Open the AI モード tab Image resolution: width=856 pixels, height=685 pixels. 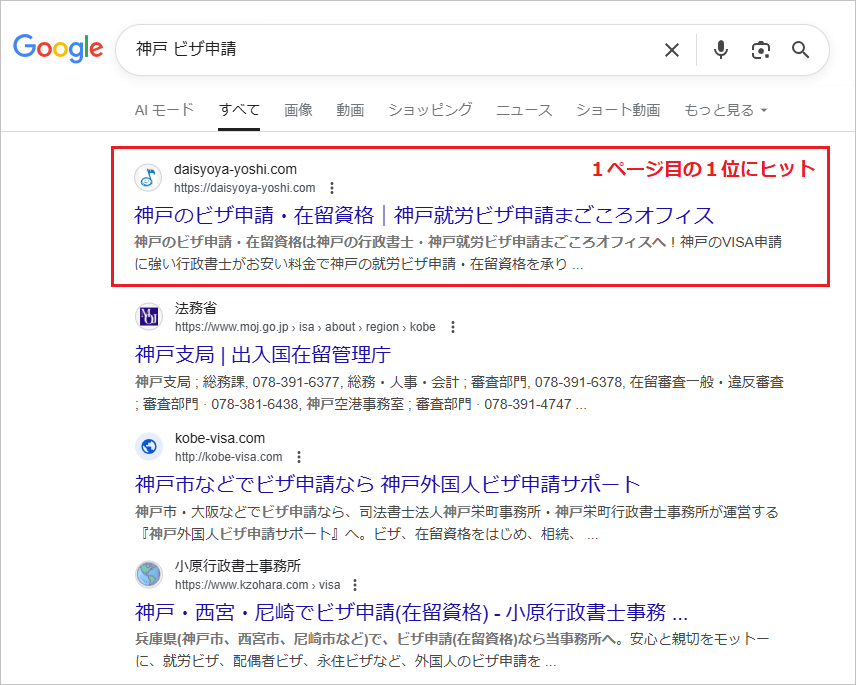click(x=164, y=110)
